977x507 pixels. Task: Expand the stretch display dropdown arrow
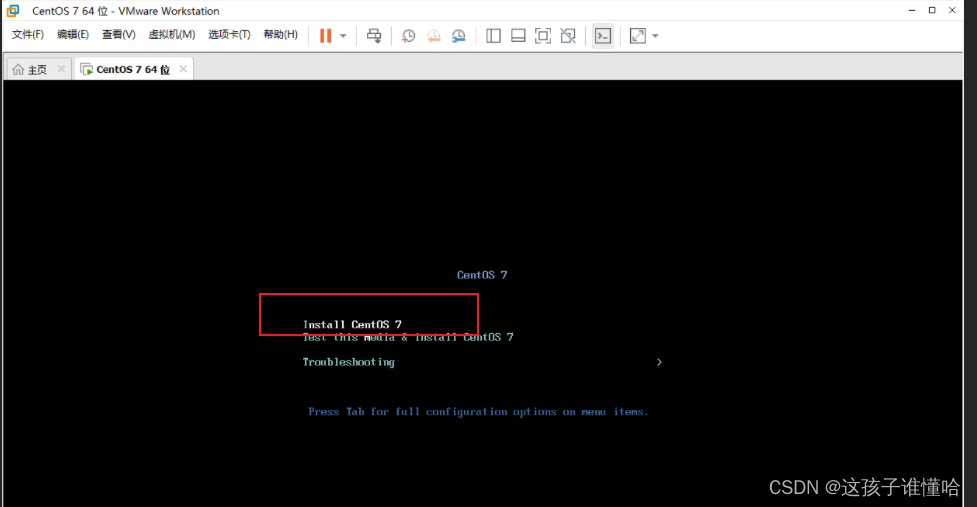[x=655, y=36]
